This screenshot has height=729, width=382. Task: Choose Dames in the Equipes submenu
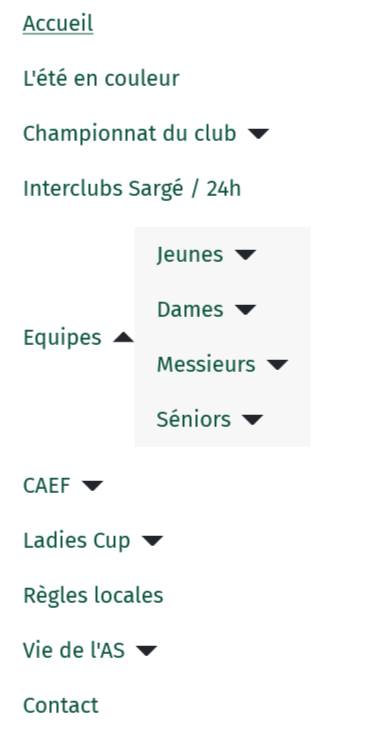tap(190, 310)
